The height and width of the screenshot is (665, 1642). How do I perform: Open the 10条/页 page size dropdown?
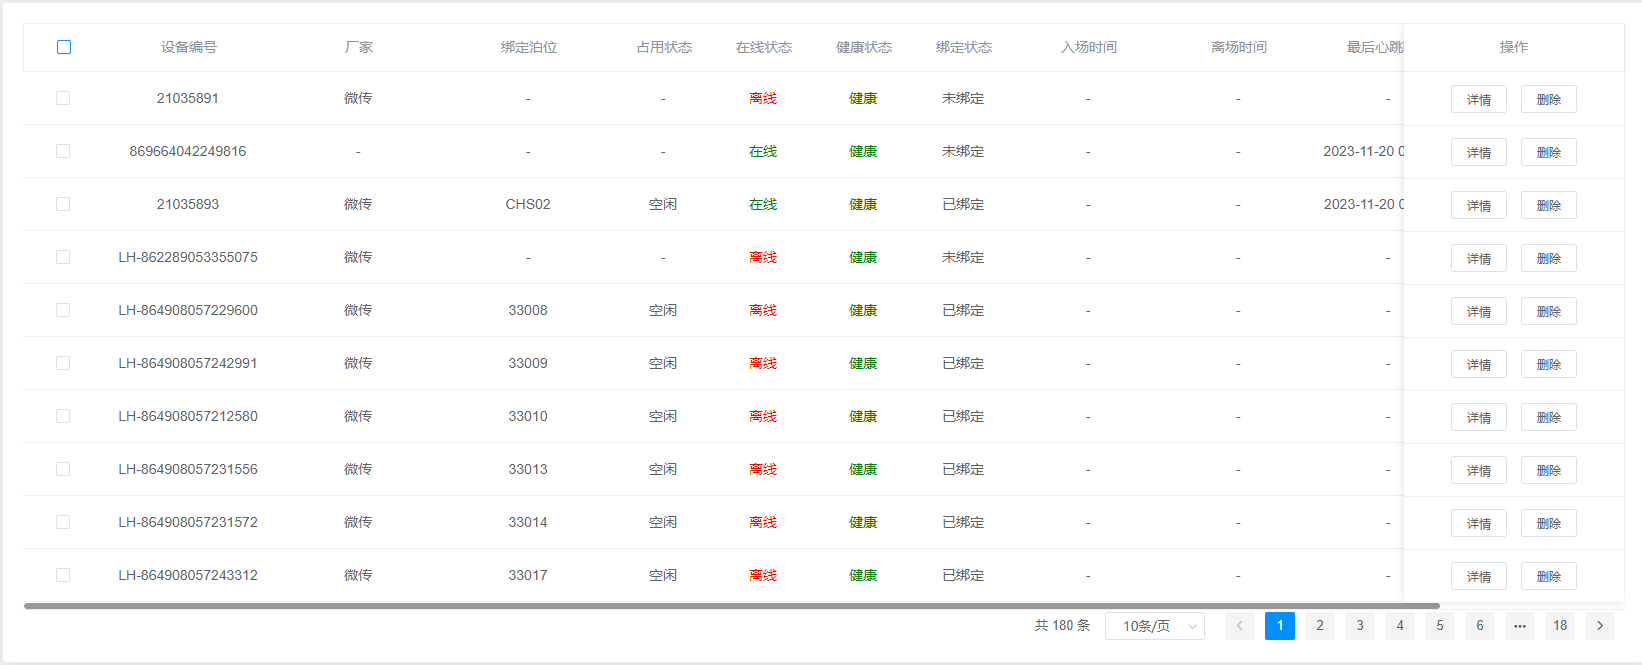1154,626
